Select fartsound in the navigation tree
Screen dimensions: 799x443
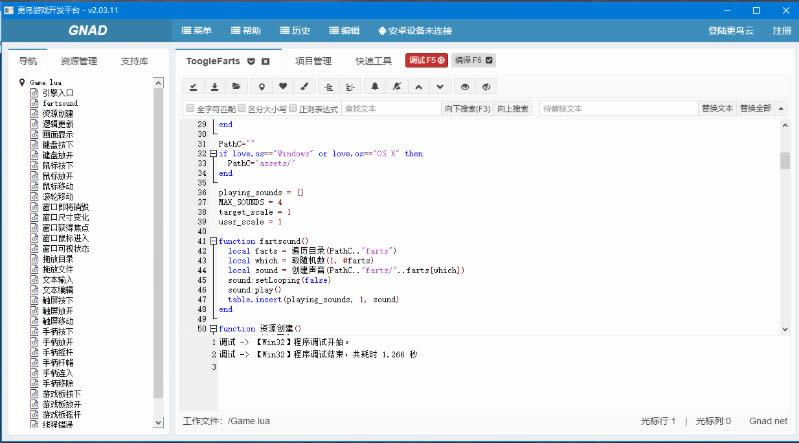pyautogui.click(x=60, y=103)
